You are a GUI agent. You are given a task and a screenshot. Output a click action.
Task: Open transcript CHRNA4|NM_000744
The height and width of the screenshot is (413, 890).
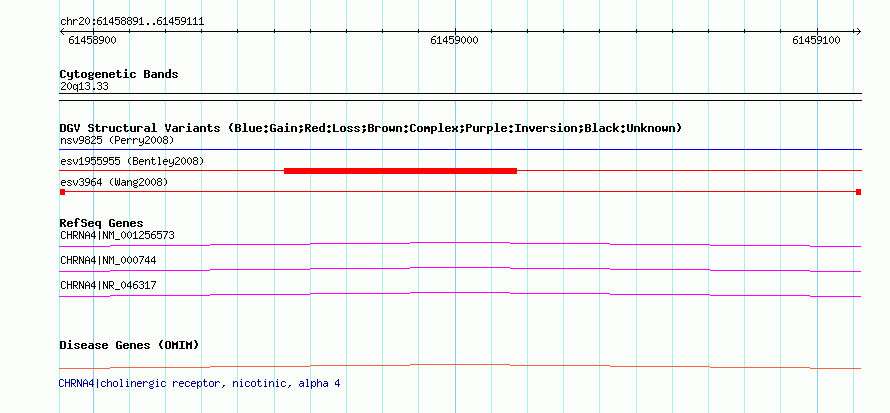(108, 260)
